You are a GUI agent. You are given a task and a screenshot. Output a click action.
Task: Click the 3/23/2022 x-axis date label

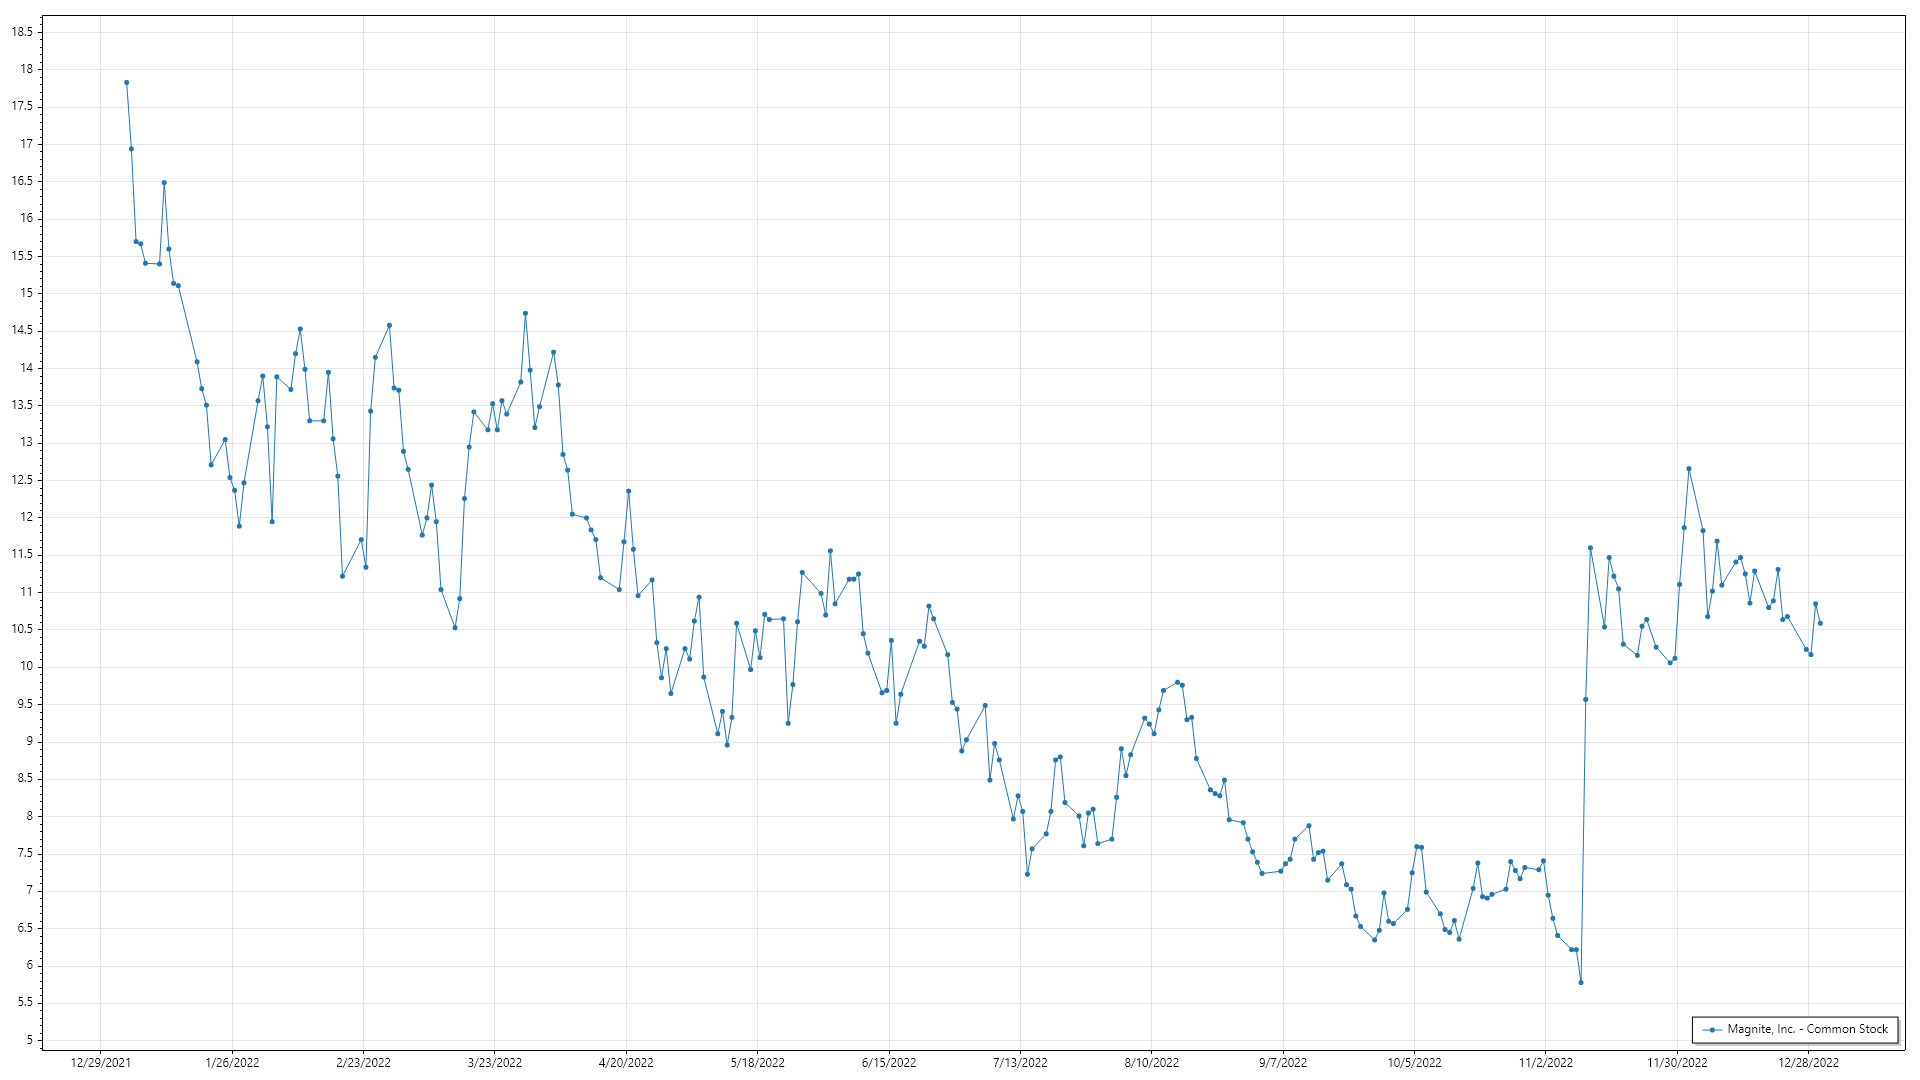(495, 1063)
